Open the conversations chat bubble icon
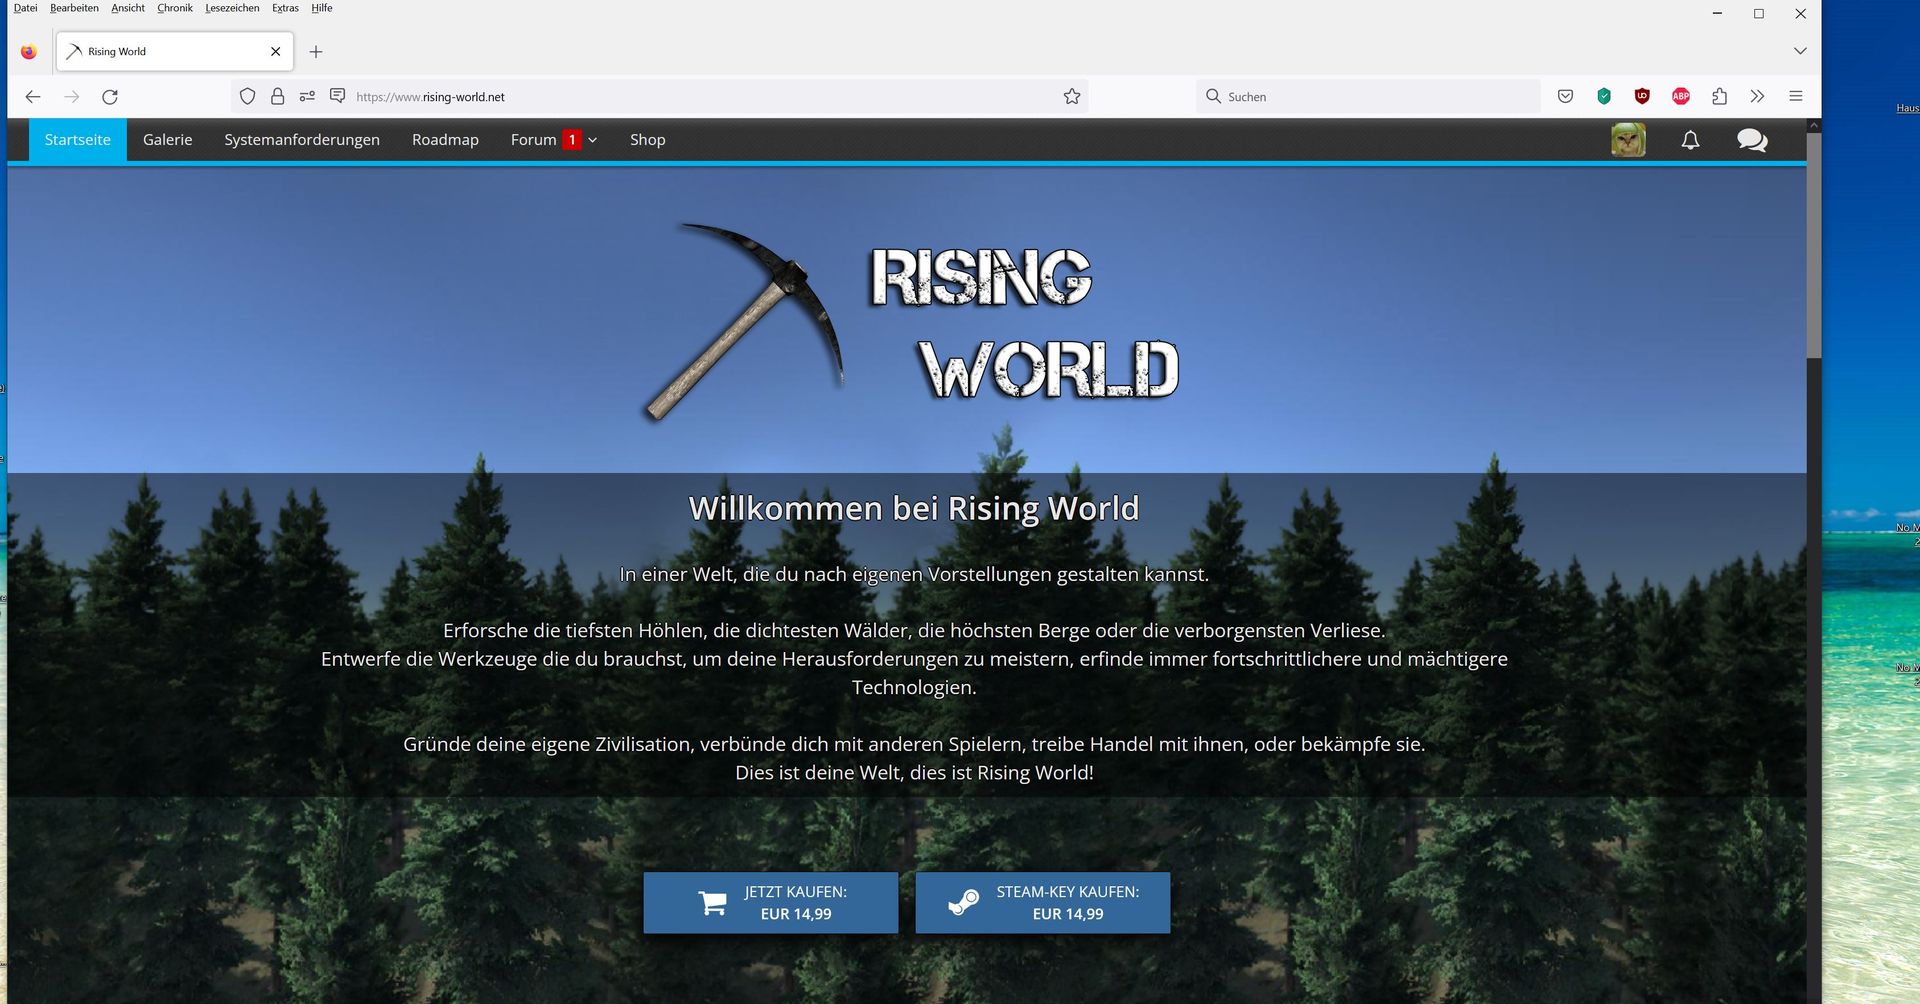The height and width of the screenshot is (1004, 1920). coord(1751,140)
